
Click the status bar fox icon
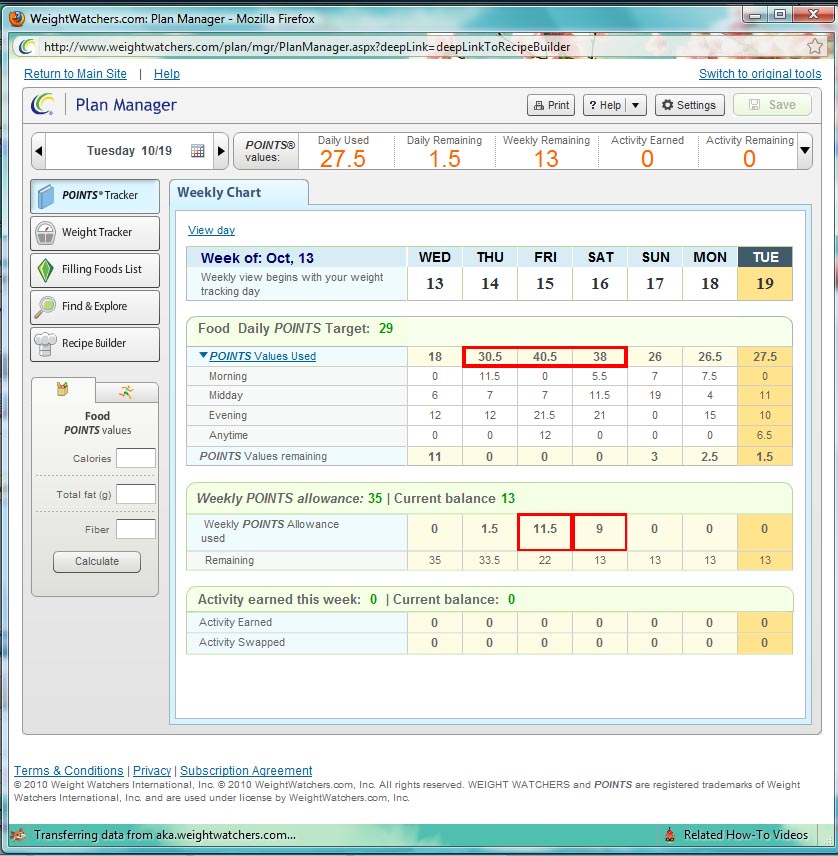click(x=19, y=835)
